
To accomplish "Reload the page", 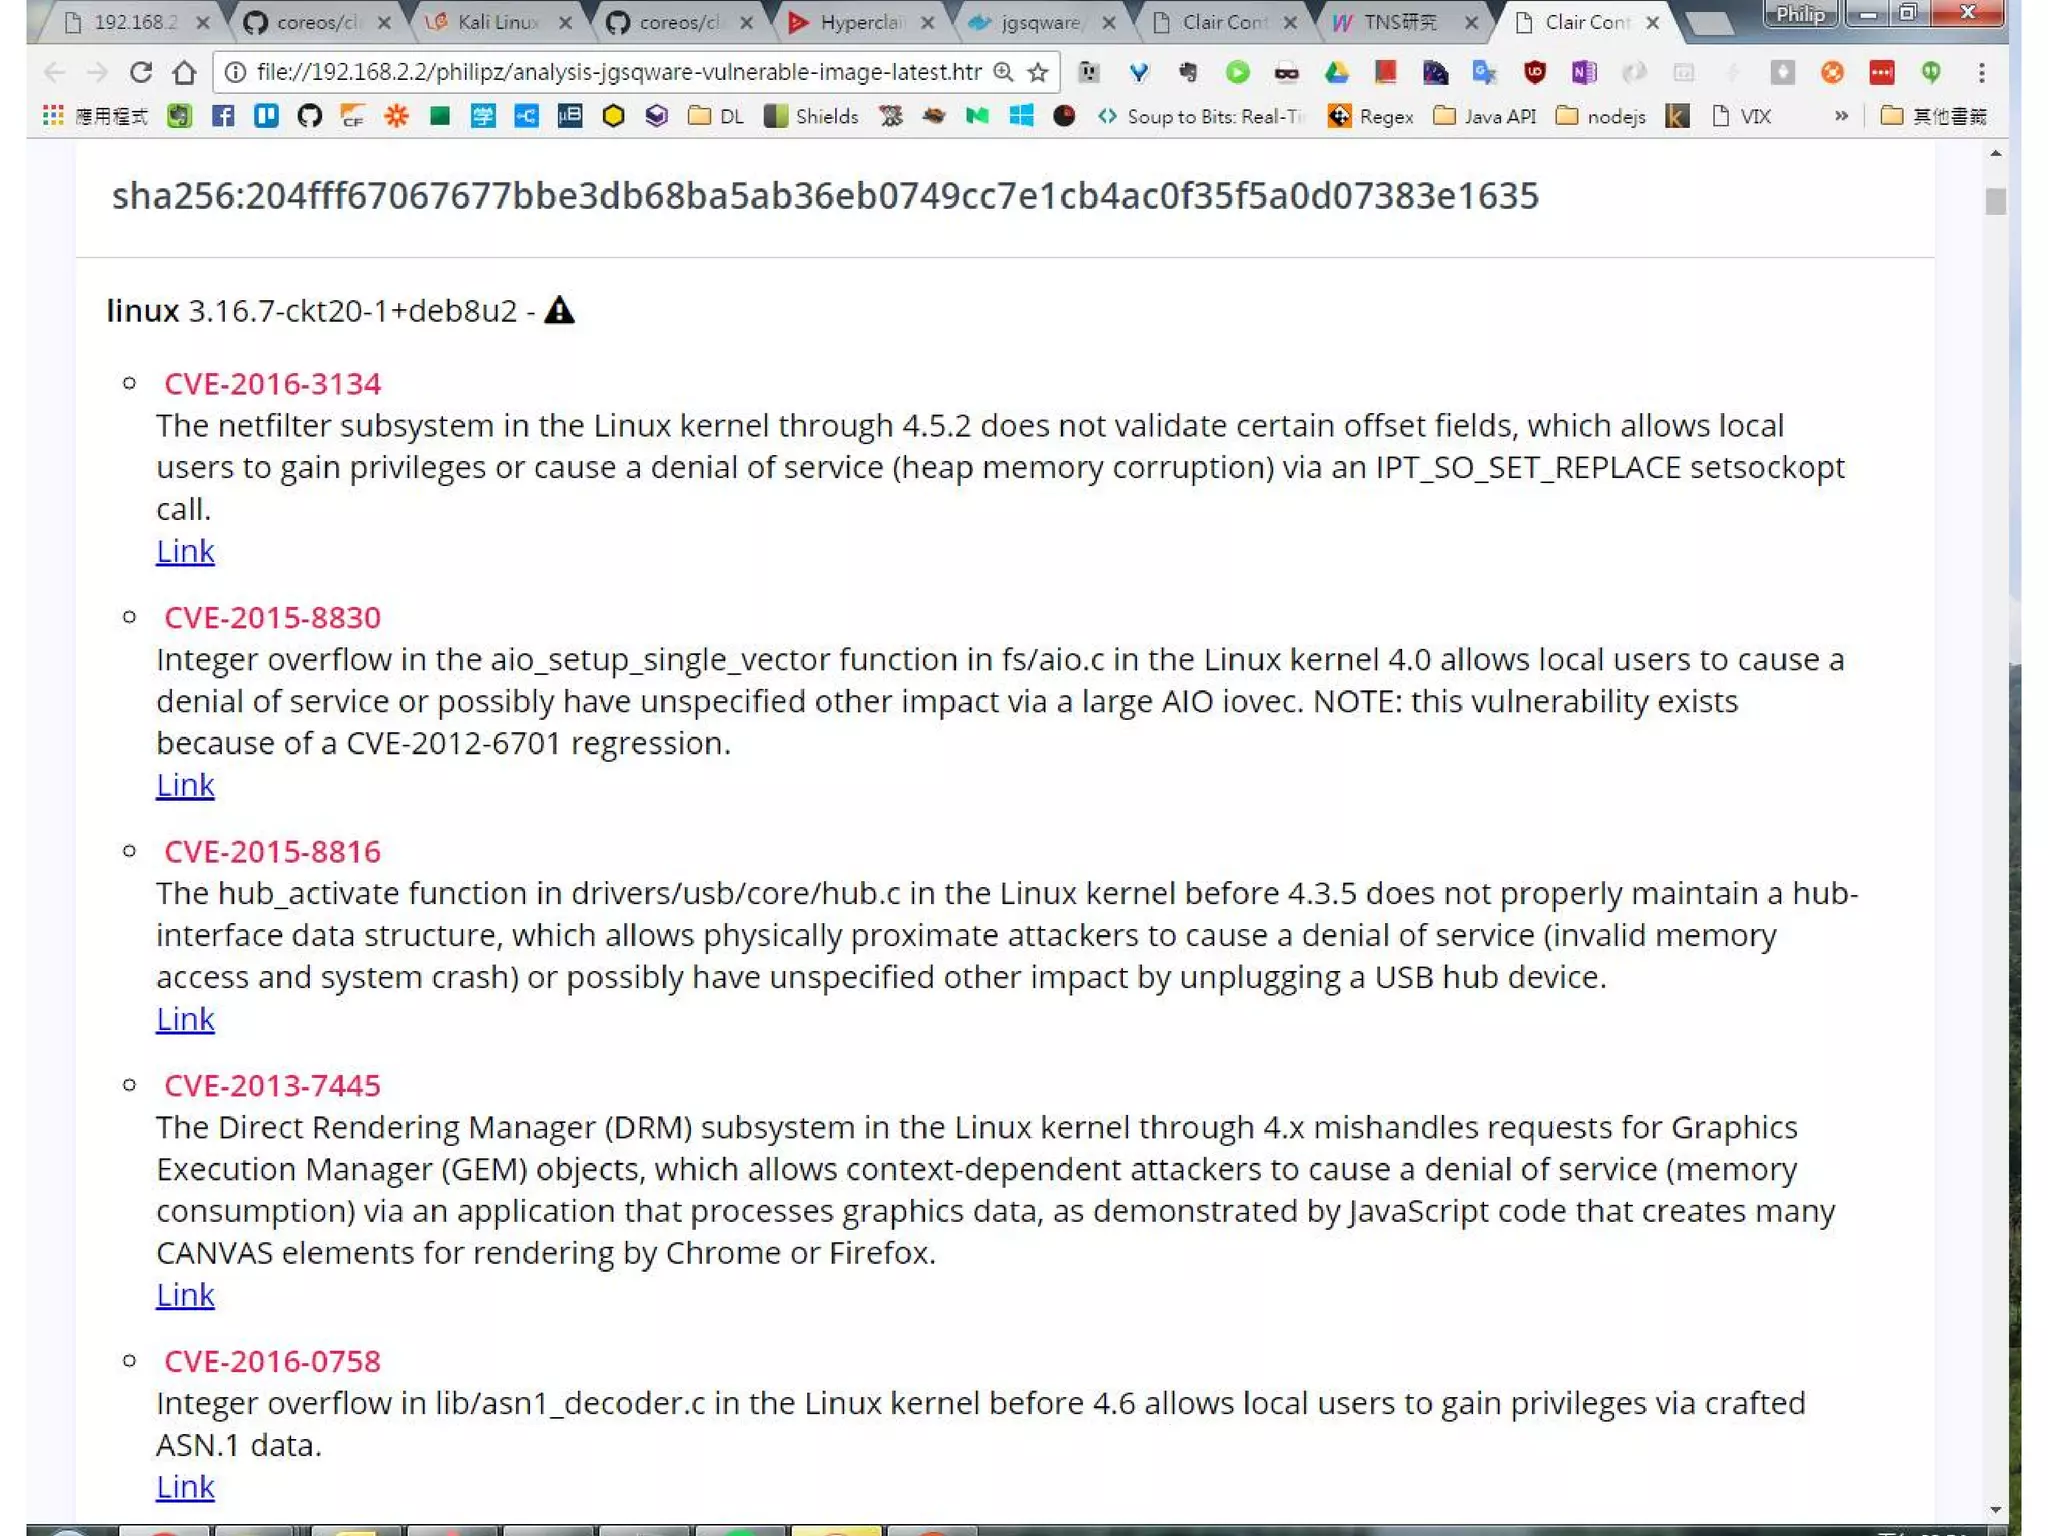I will [x=141, y=72].
